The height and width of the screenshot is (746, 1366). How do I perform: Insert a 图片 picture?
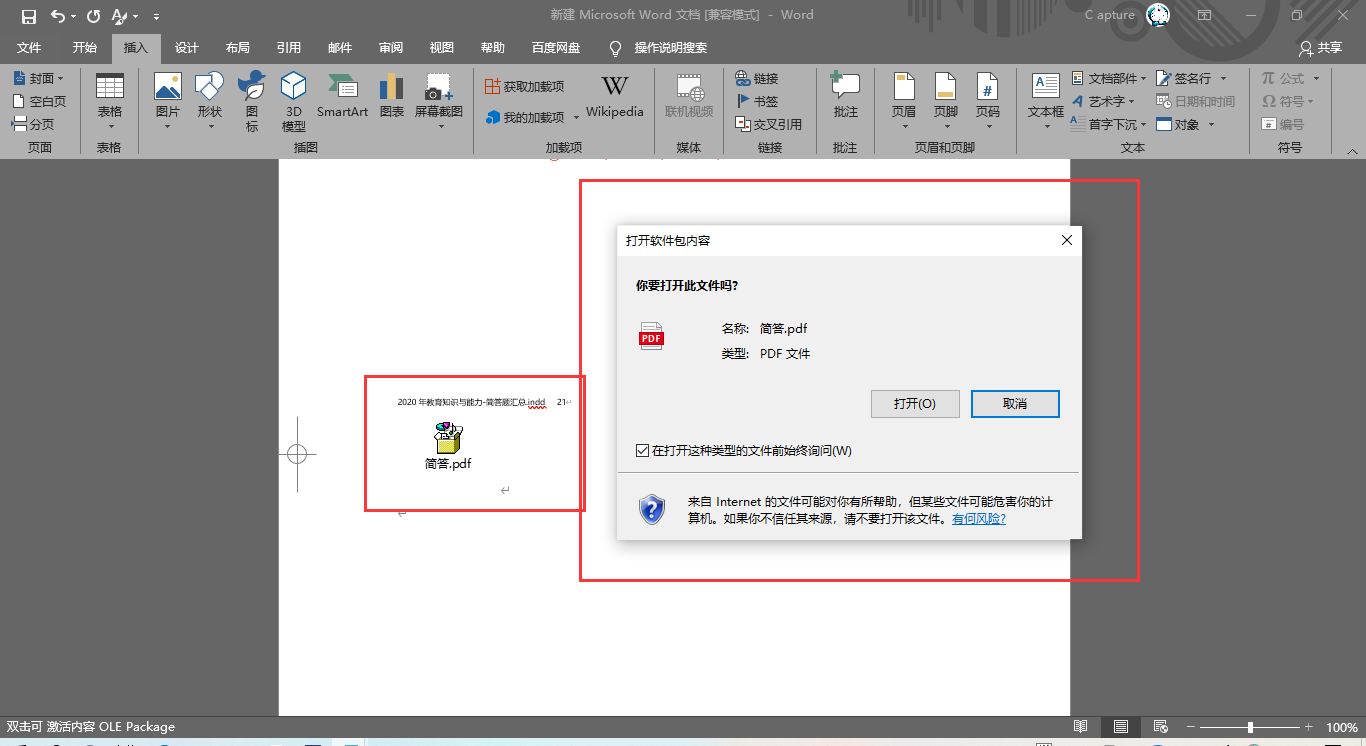point(168,102)
